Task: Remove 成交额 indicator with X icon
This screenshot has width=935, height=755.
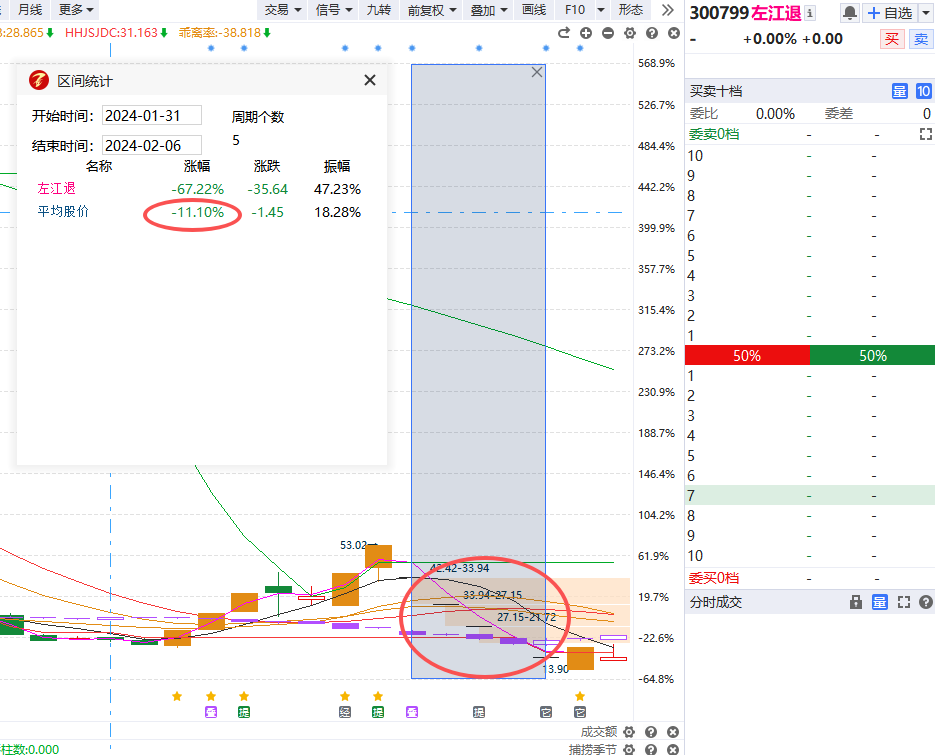Action: pyautogui.click(x=673, y=732)
